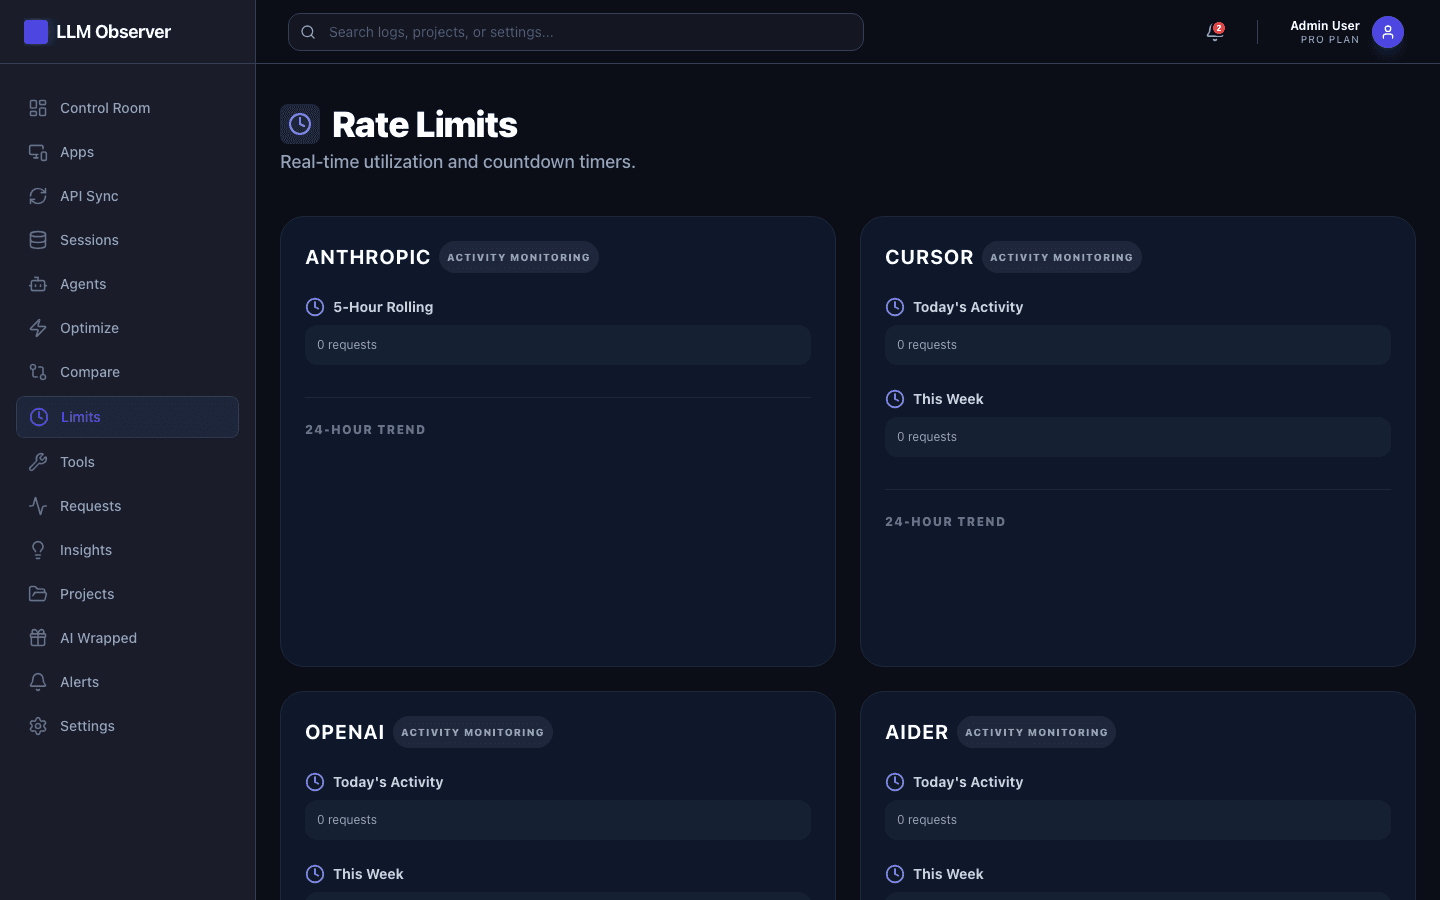Image resolution: width=1440 pixels, height=900 pixels.
Task: Click Cursor Activity Monitoring badge
Action: pos(1061,257)
